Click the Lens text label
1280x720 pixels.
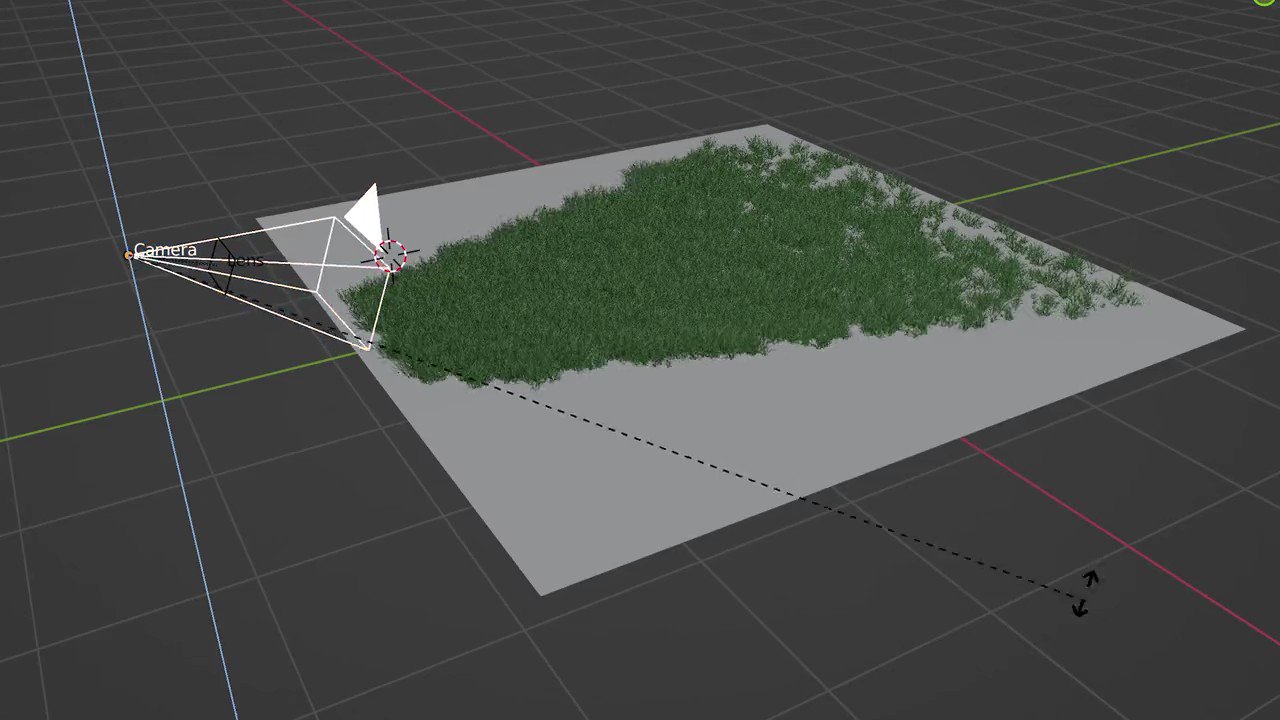point(245,261)
